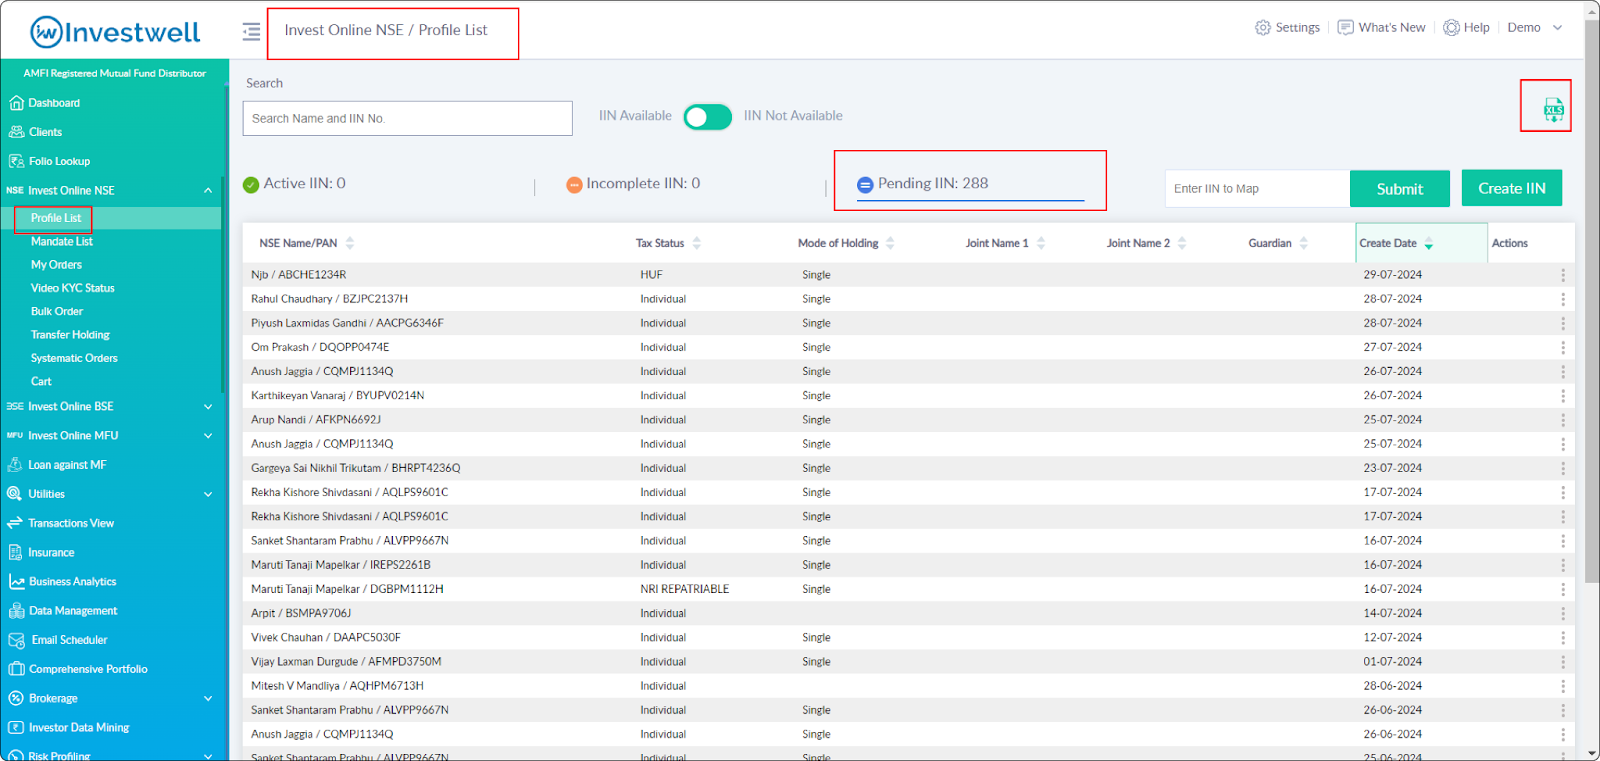
Task: Open Clients icon in sidebar
Action: (x=16, y=132)
